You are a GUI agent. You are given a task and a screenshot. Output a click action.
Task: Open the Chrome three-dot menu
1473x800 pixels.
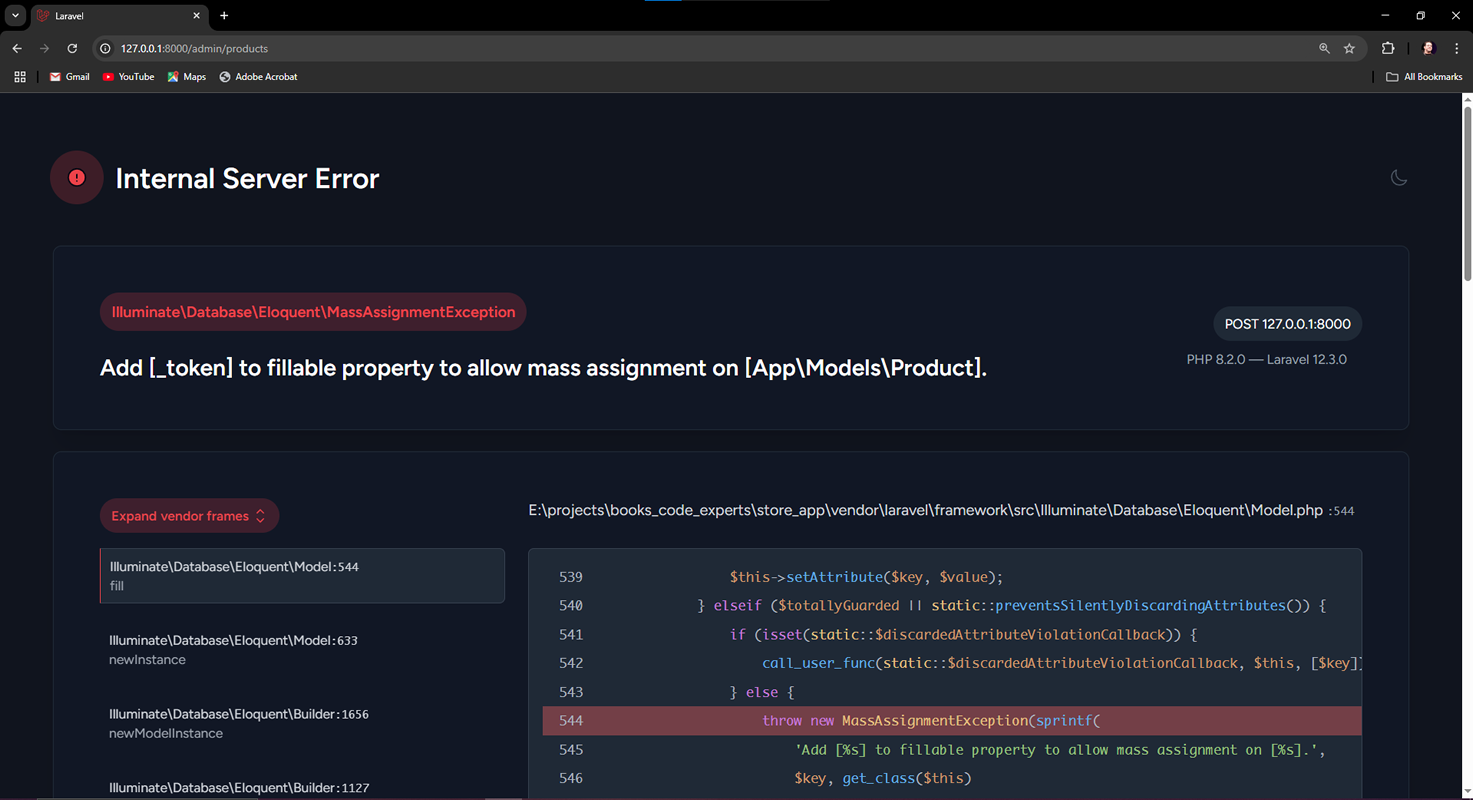(1456, 48)
